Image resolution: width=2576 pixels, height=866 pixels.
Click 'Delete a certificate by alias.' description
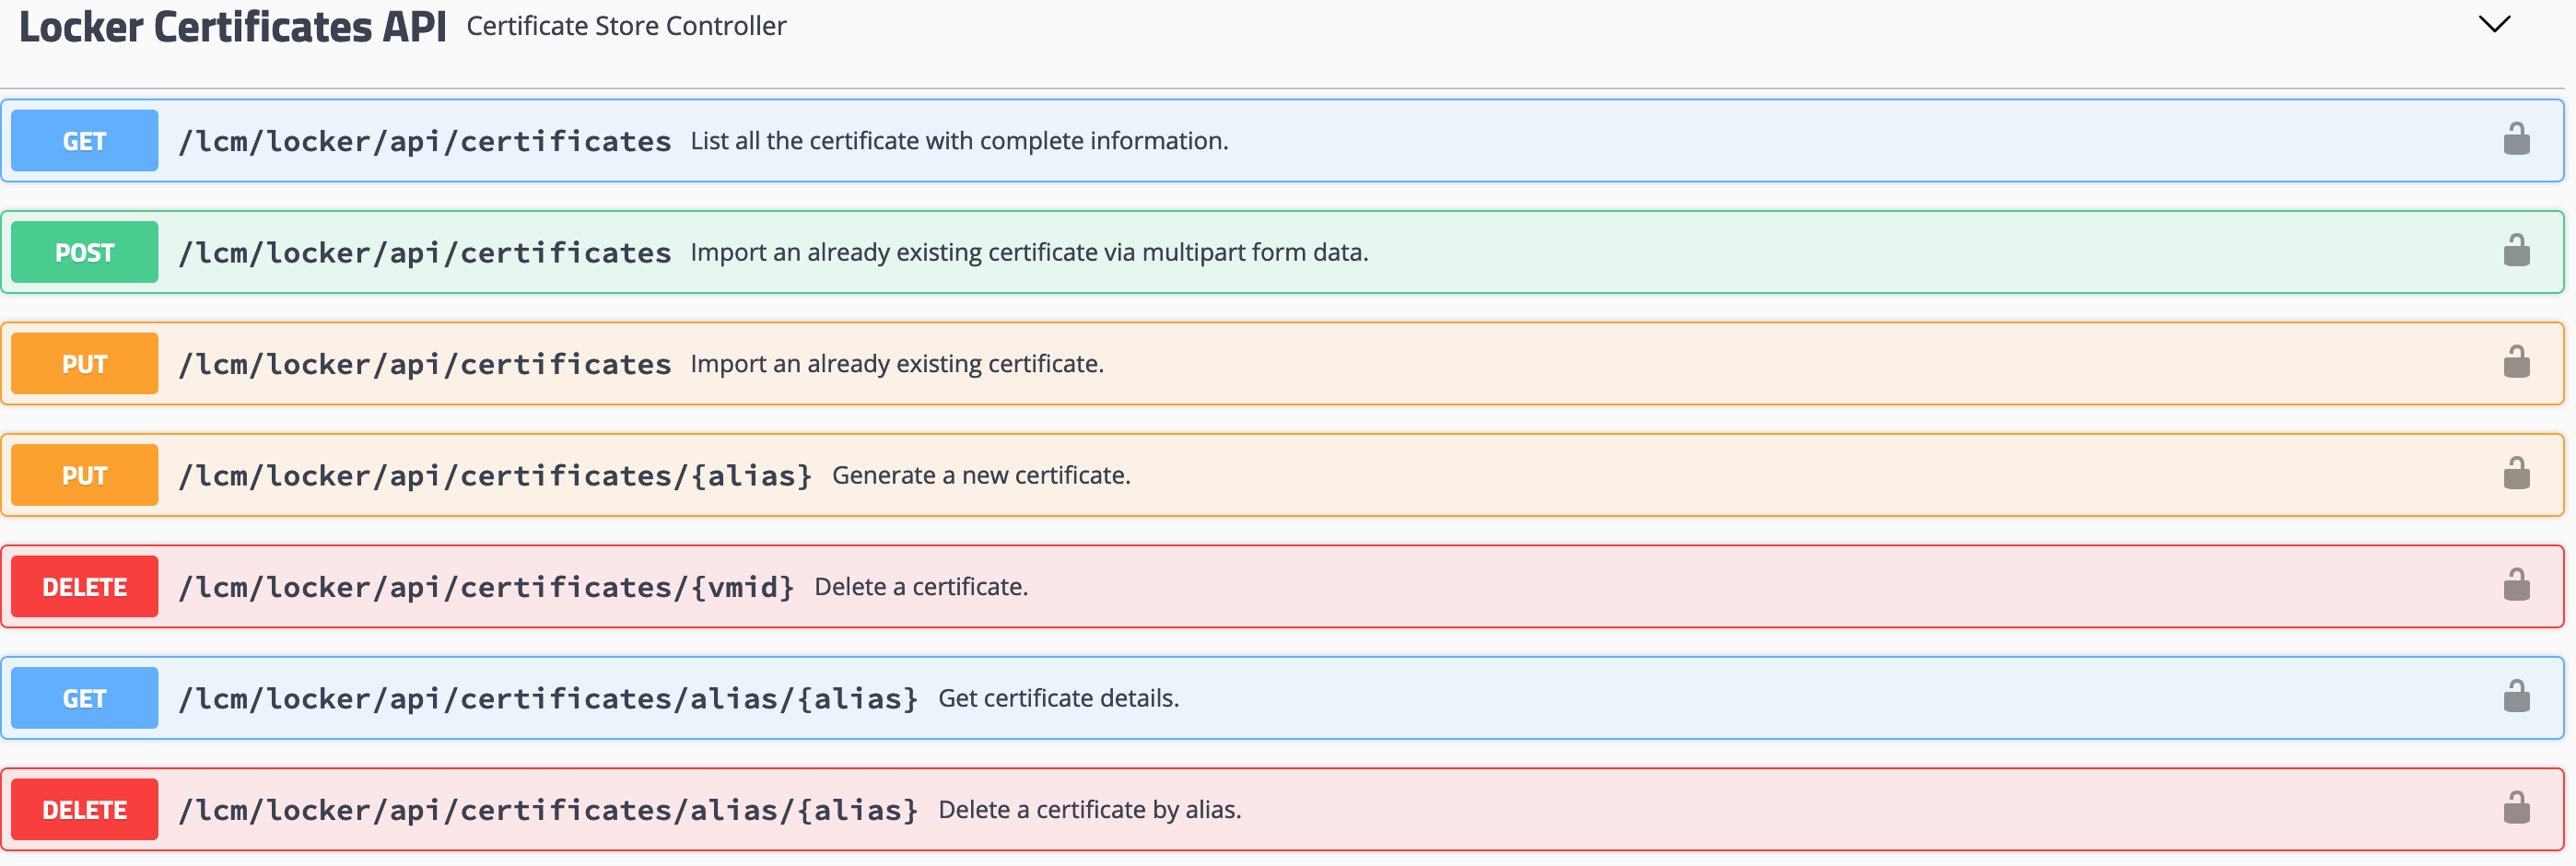(x=1090, y=810)
